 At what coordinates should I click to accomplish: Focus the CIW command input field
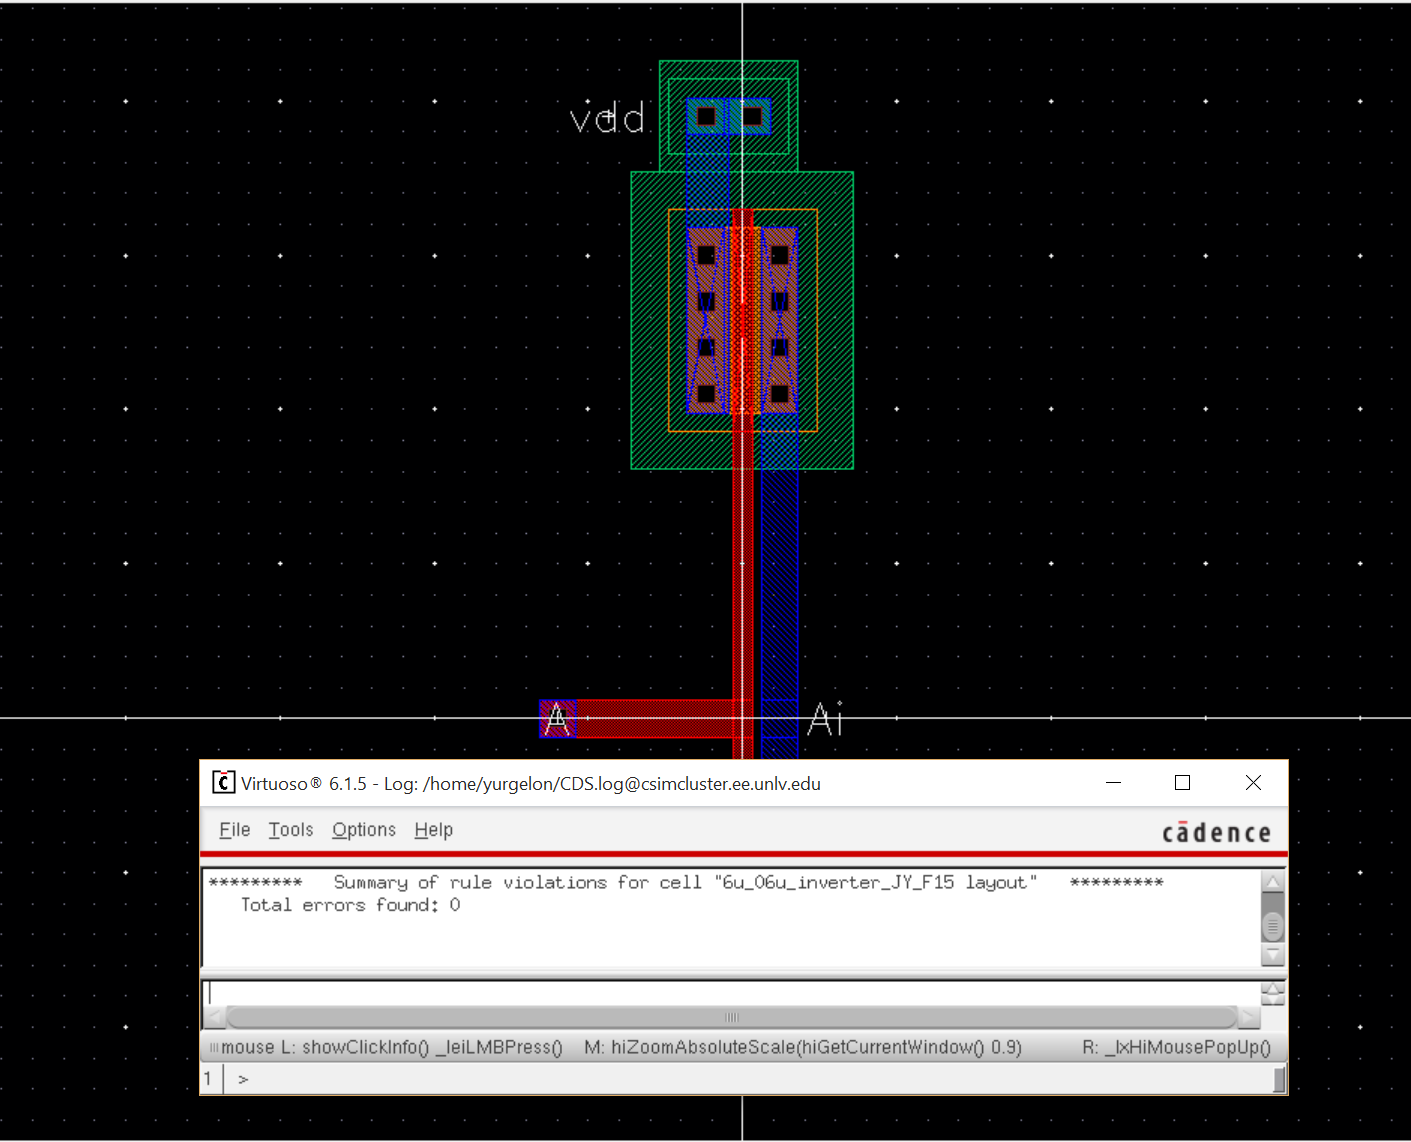pos(730,993)
